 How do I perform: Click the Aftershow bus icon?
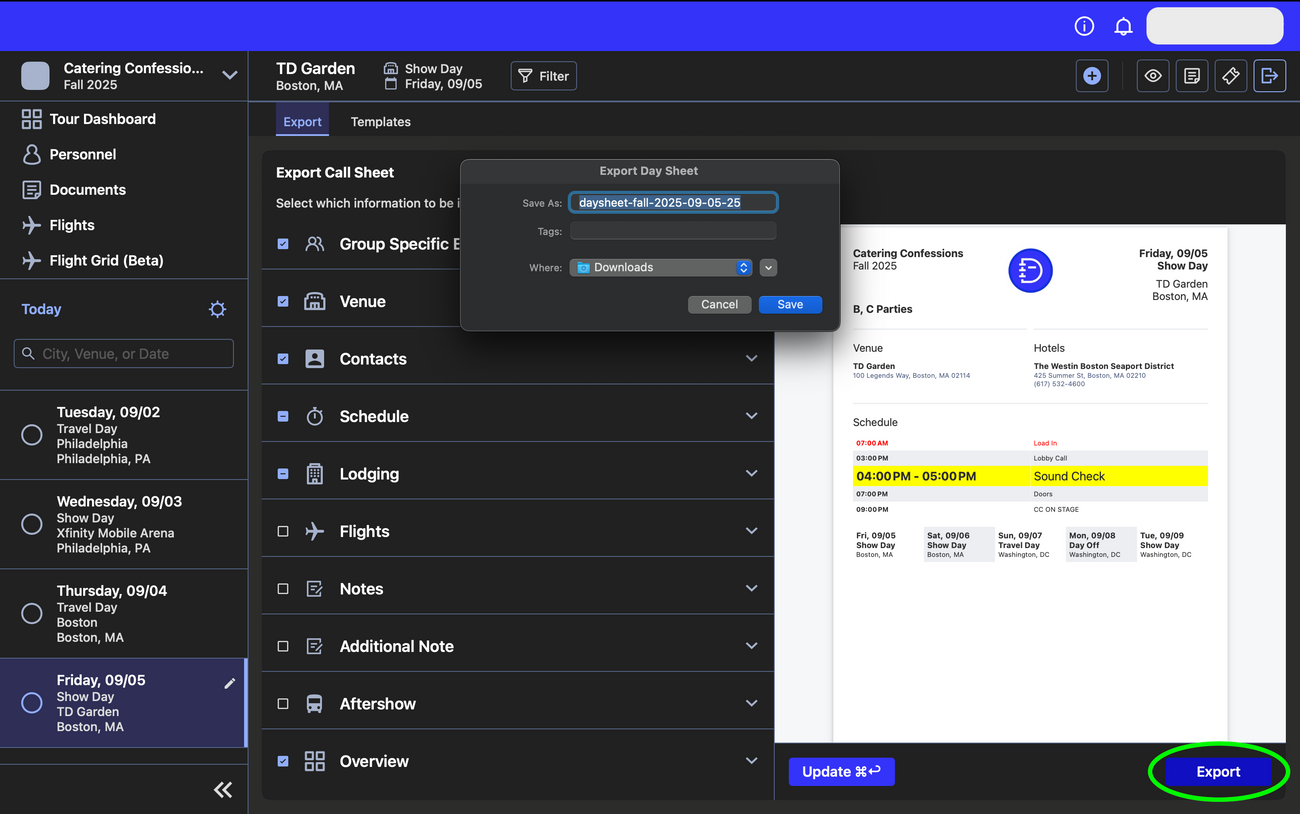[x=315, y=704]
